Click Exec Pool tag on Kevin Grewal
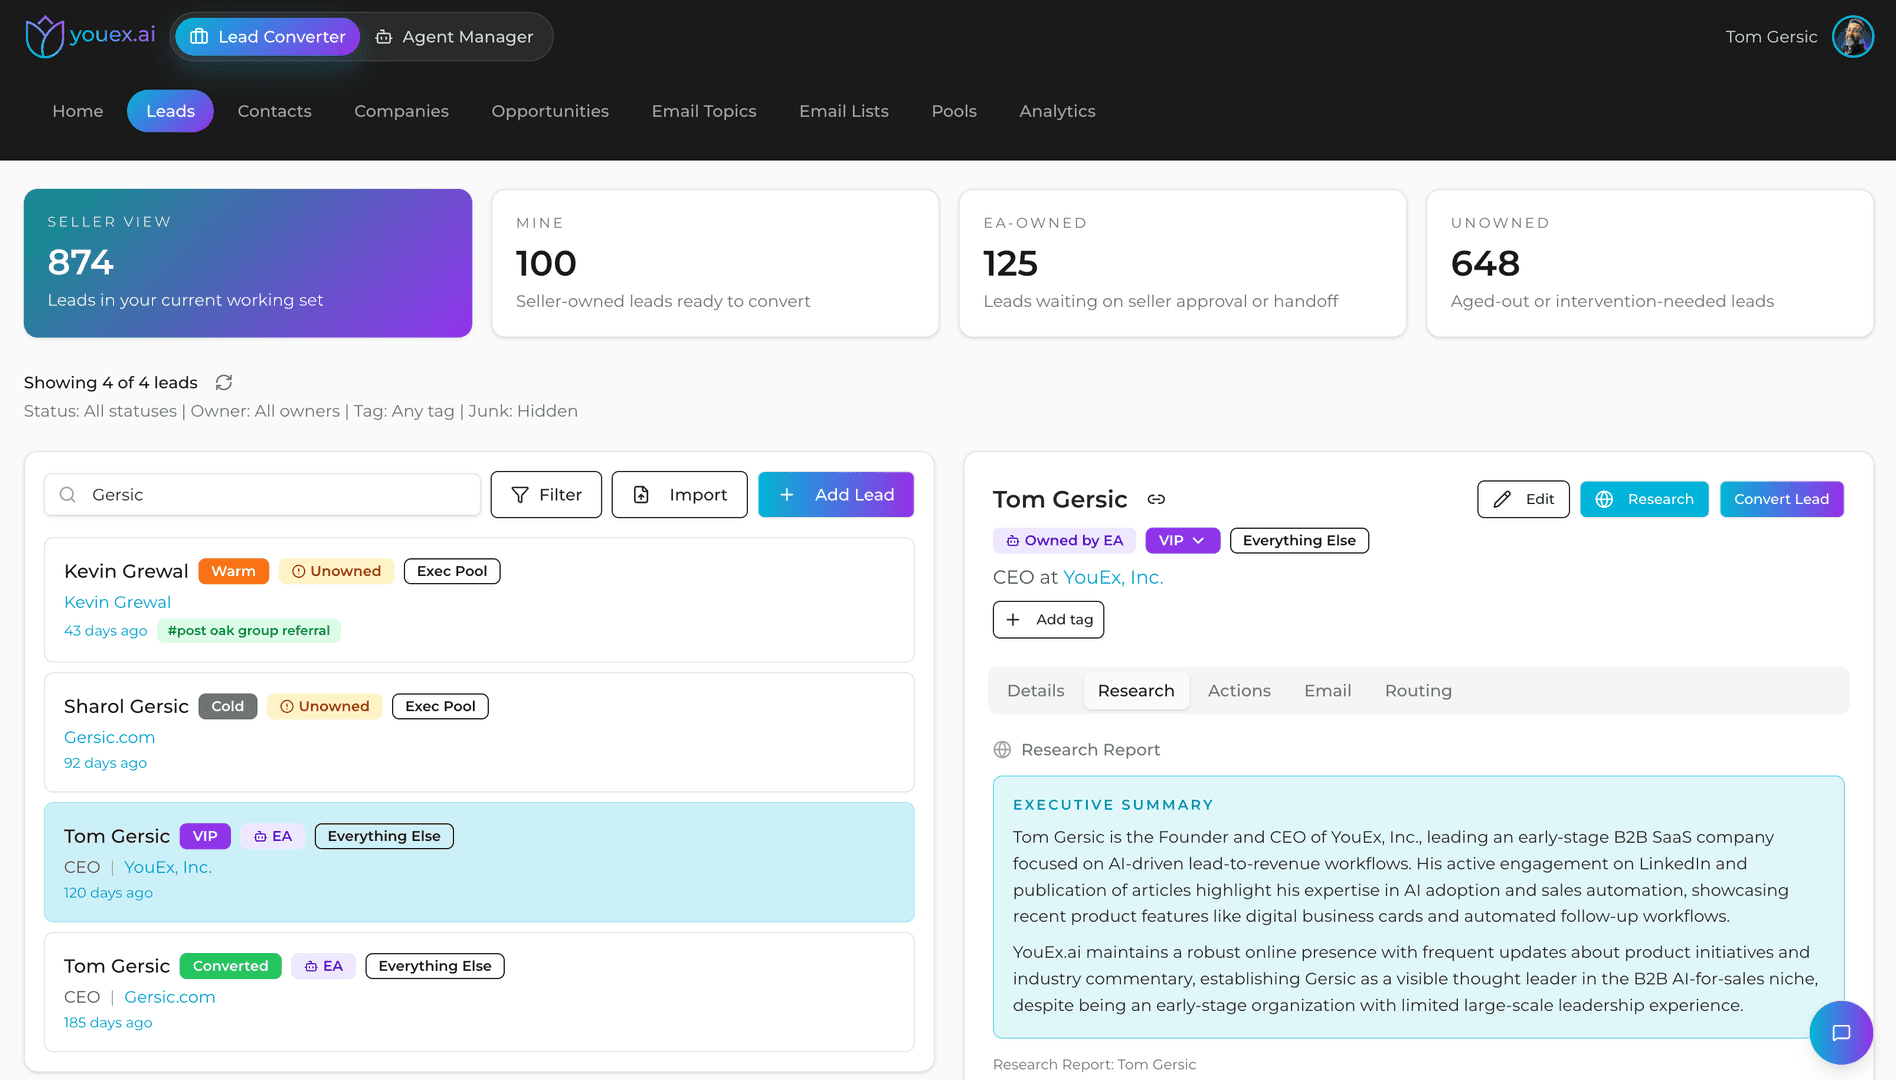Viewport: 1896px width, 1080px height. click(x=452, y=571)
